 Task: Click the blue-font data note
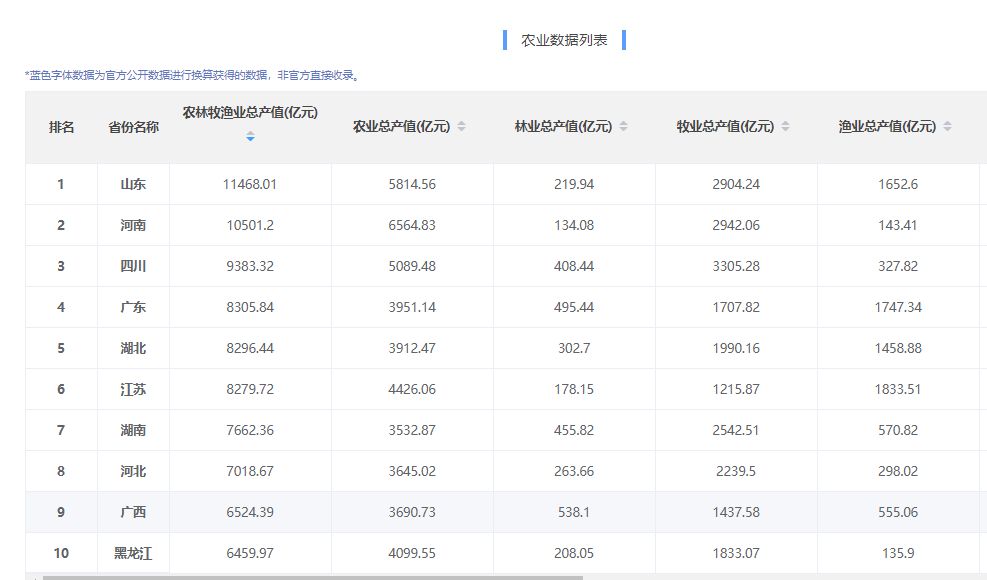coord(193,76)
